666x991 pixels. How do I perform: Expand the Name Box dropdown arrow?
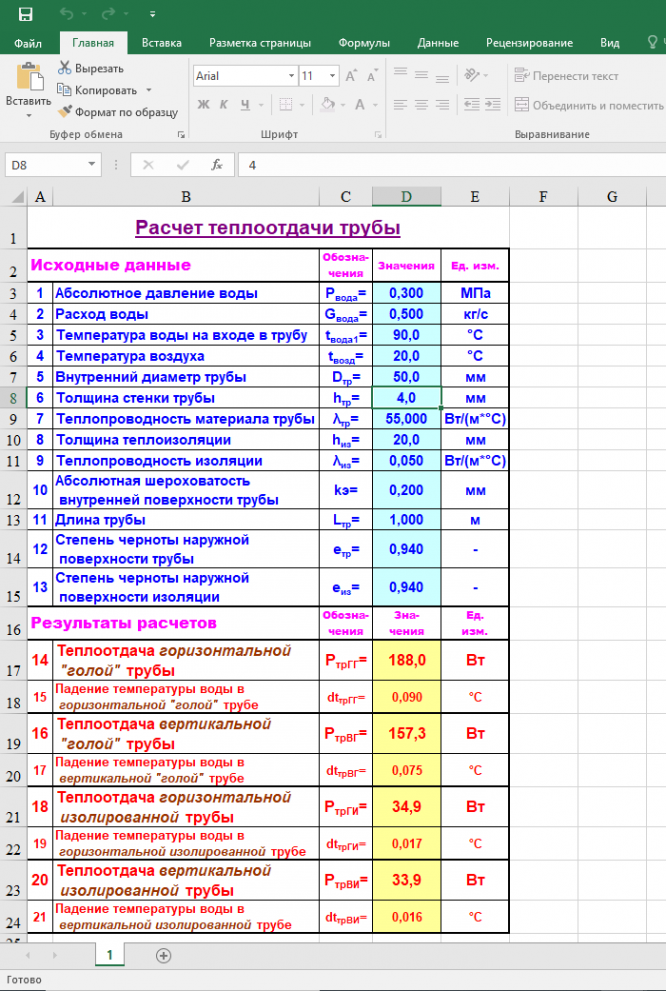pos(92,165)
